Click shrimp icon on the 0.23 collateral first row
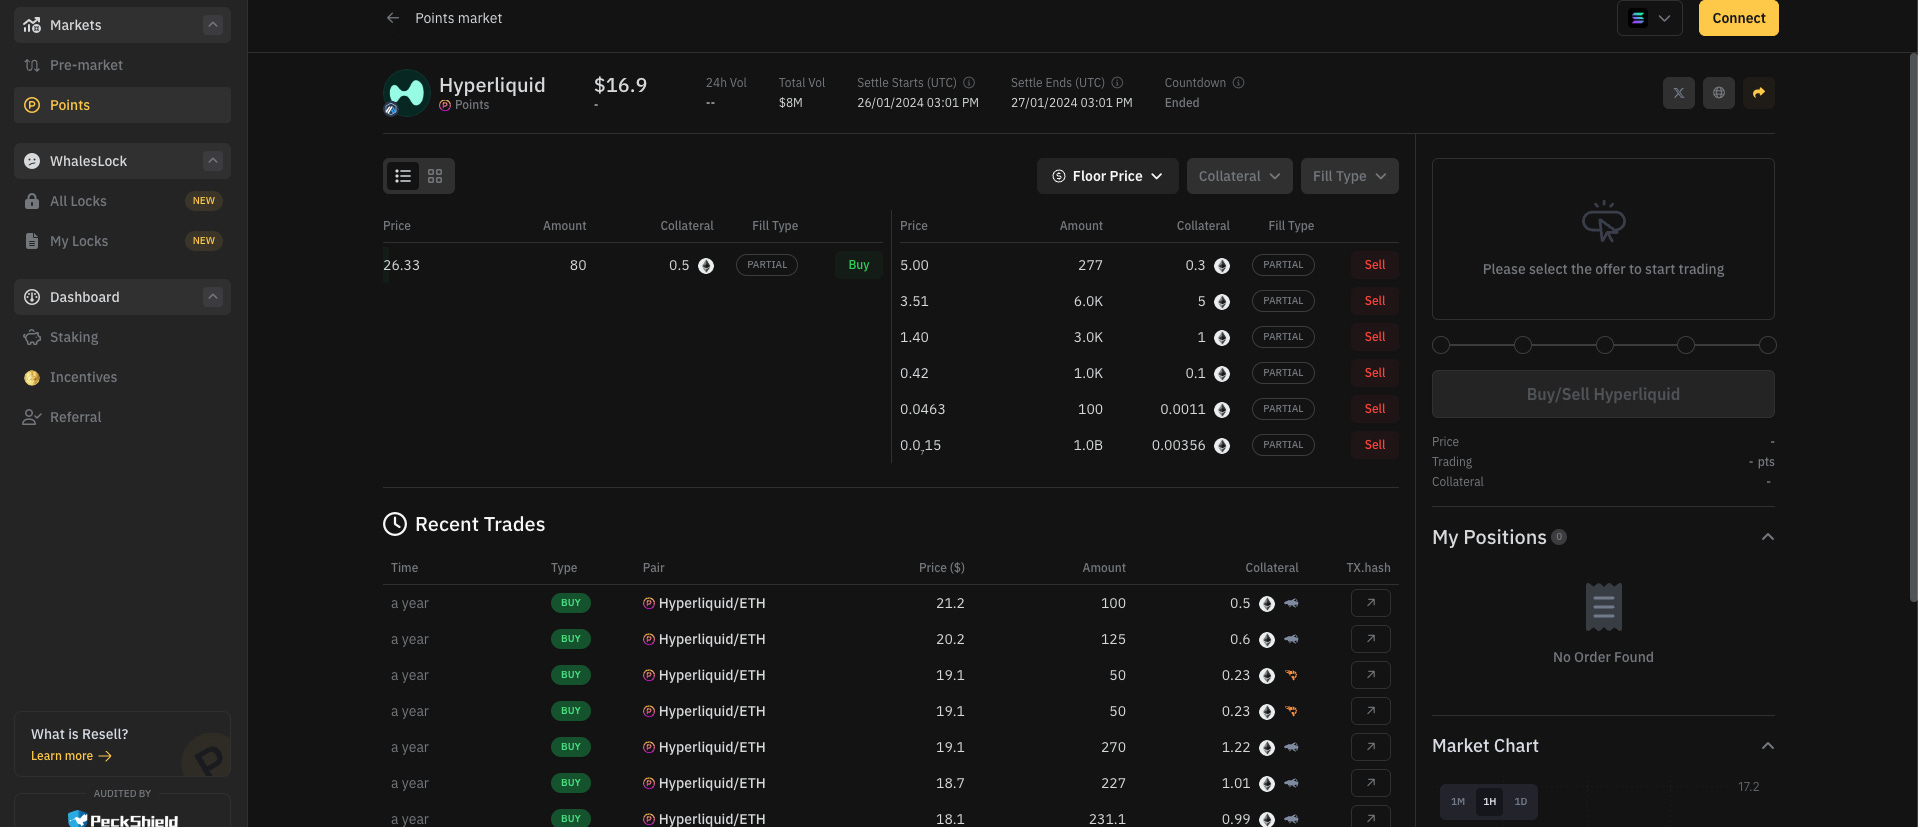The image size is (1918, 827). pyautogui.click(x=1291, y=675)
